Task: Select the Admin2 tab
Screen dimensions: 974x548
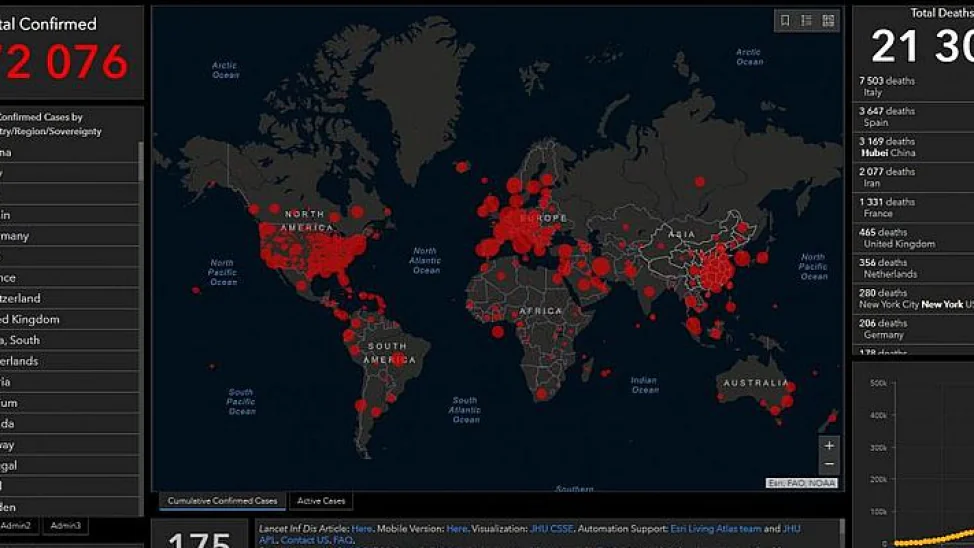Action: tap(16, 526)
